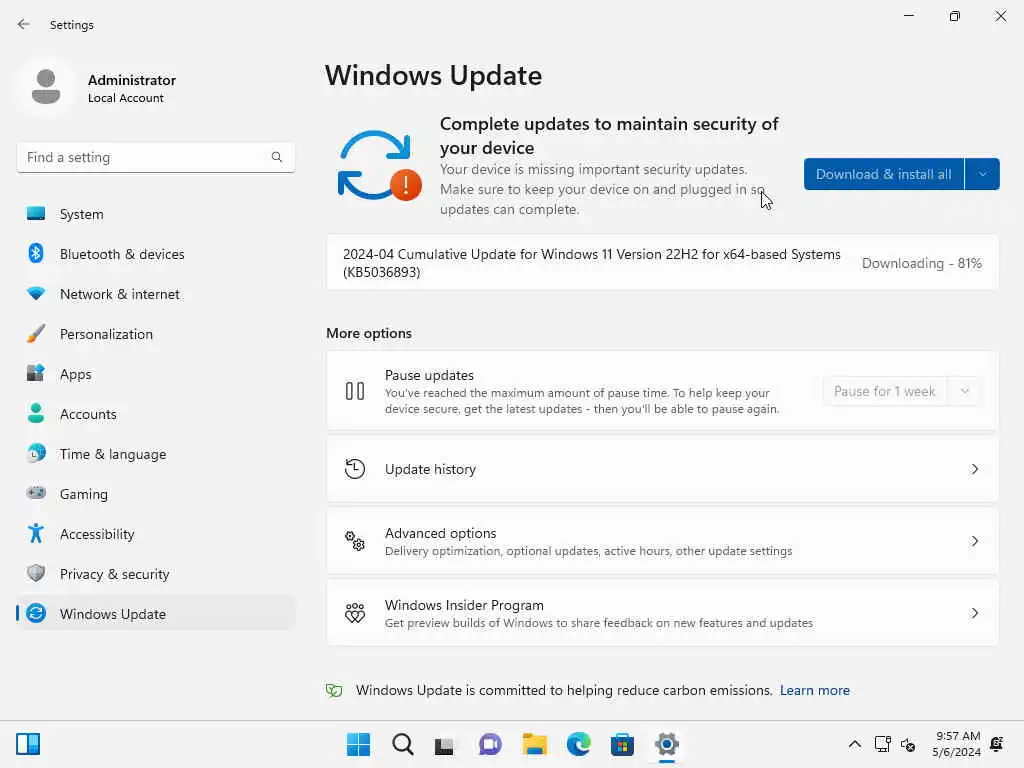Navigate to Privacy & security
1024x768 pixels.
[x=155, y=573]
